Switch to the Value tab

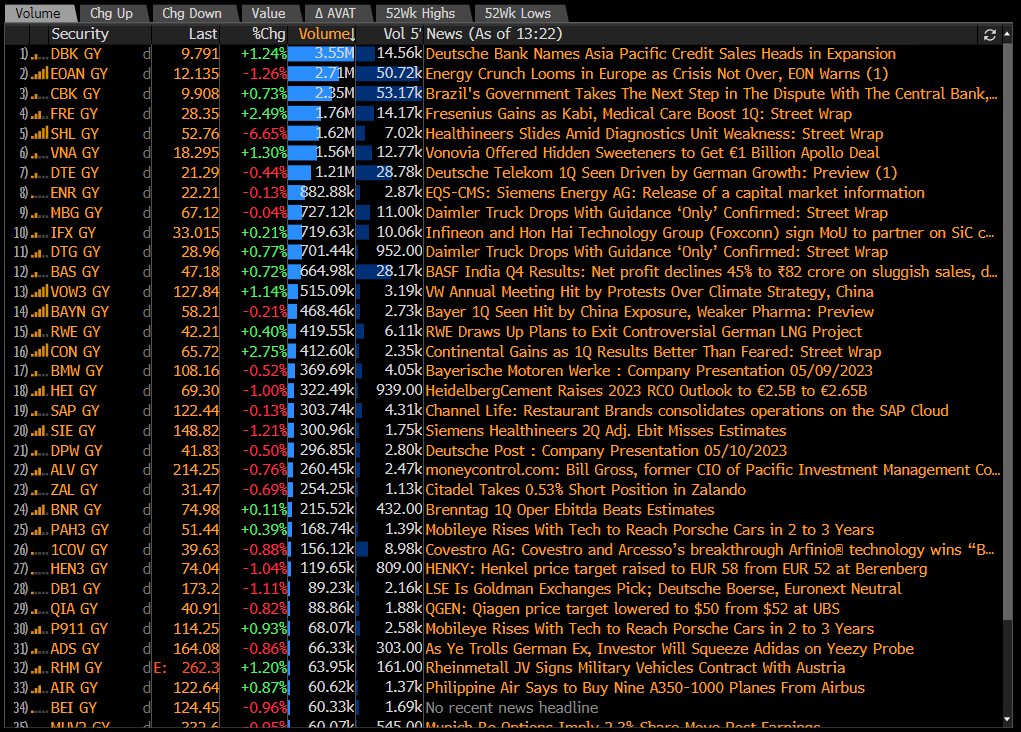coord(268,13)
